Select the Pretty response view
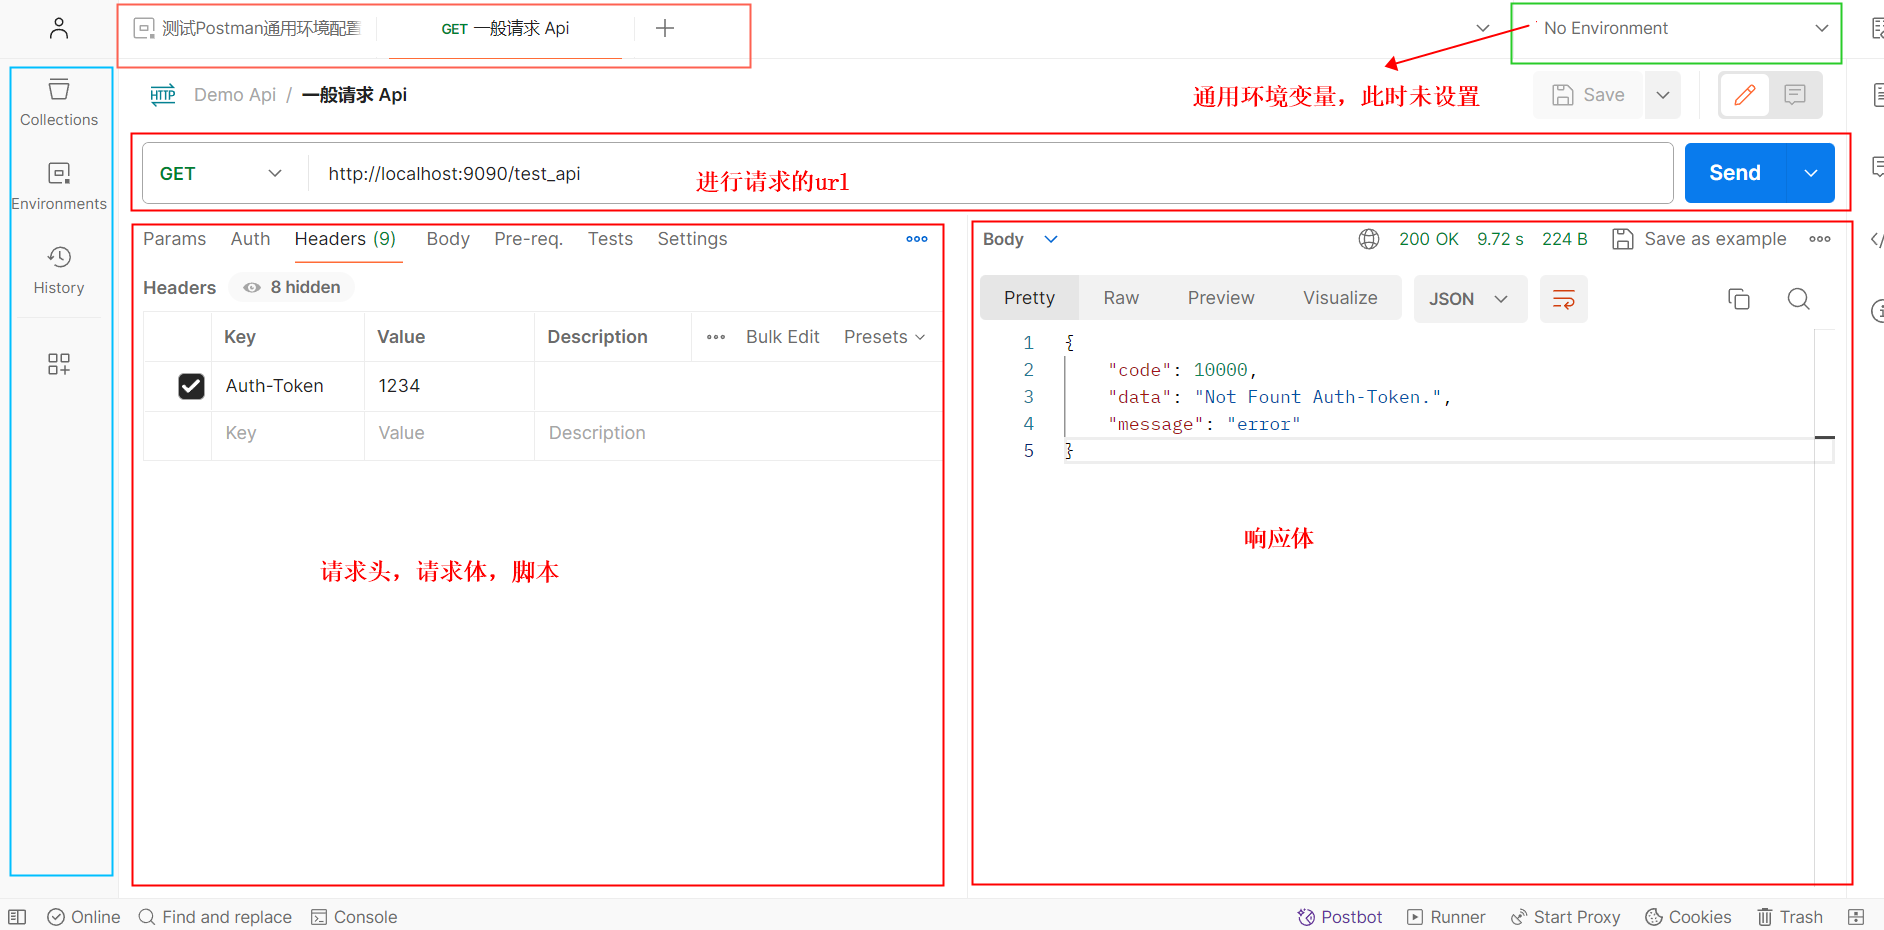Screen dimensions: 1884x930 (x=1029, y=298)
